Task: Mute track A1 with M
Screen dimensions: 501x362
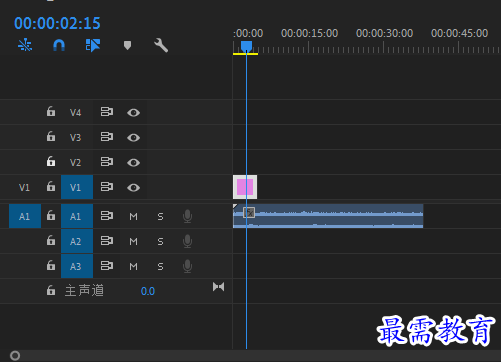Action: tap(133, 217)
